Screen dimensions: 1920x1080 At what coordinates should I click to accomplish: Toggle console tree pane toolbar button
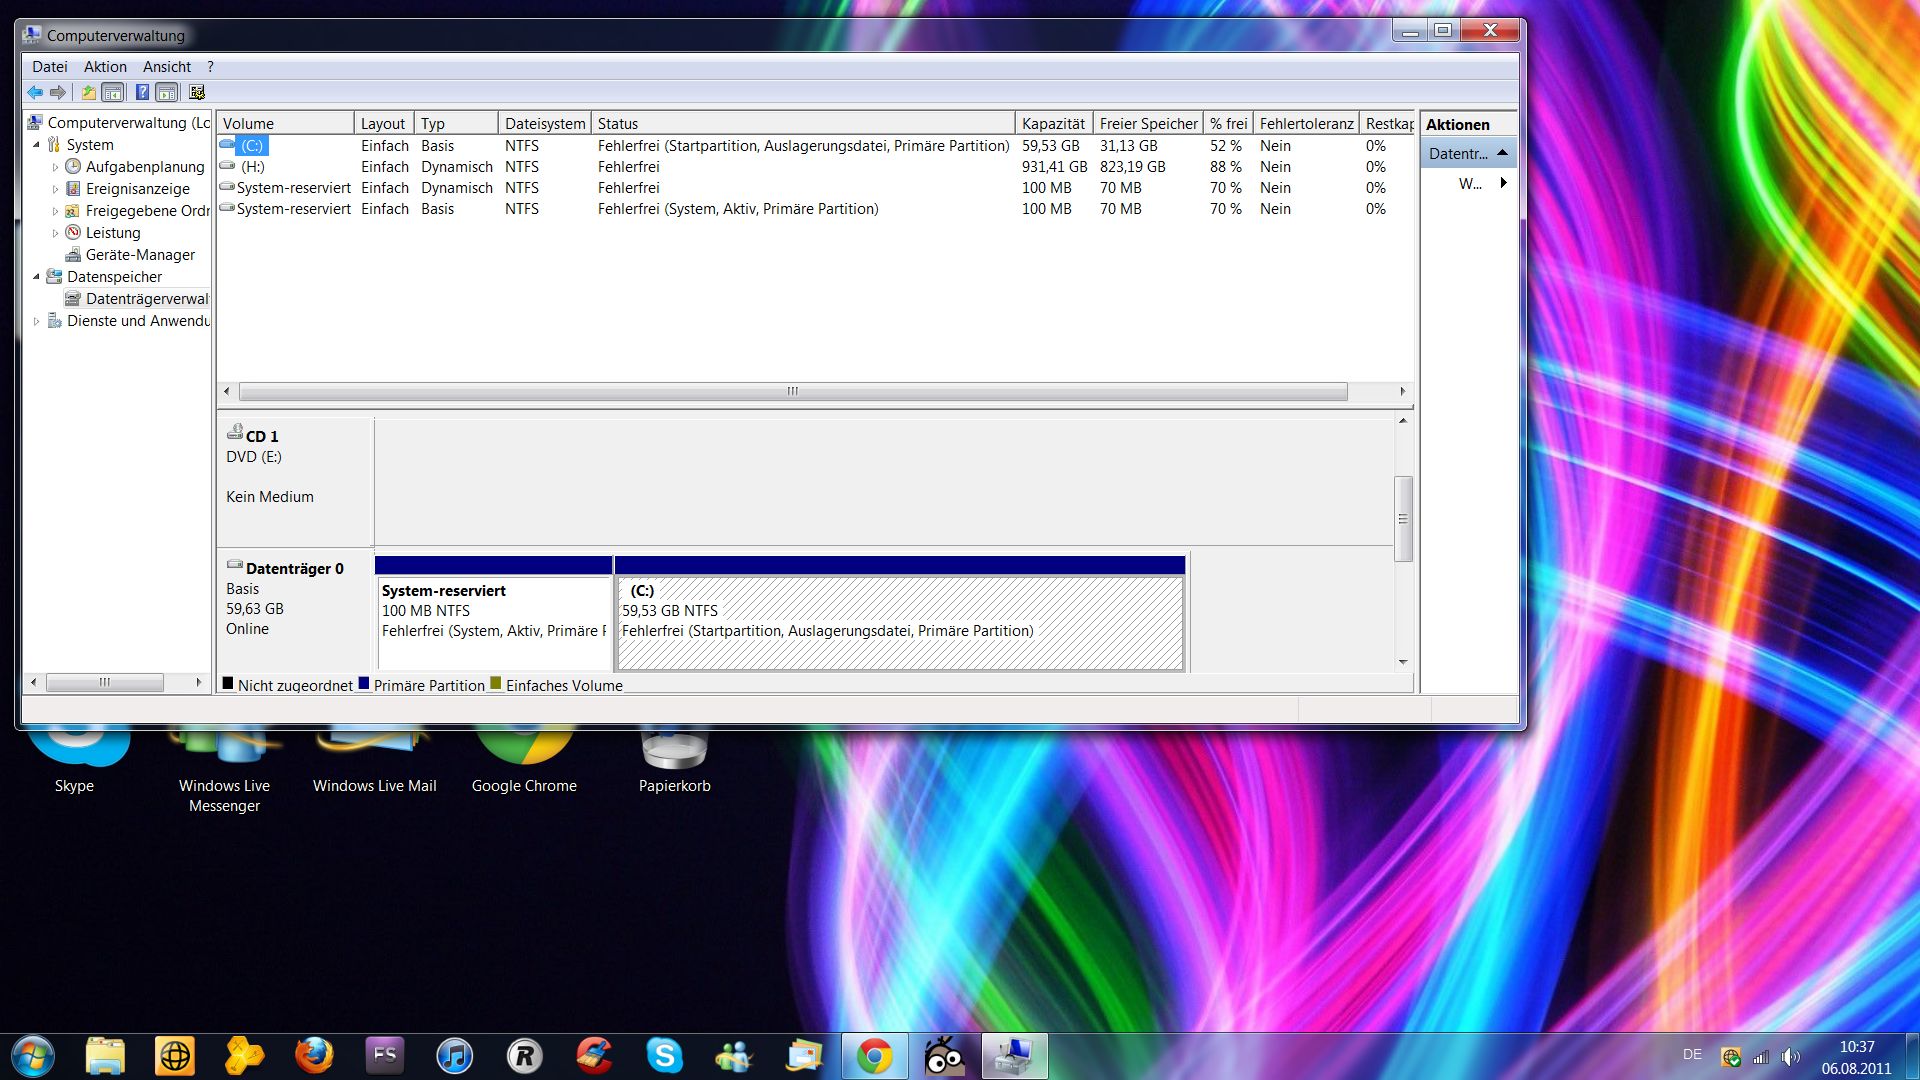point(114,93)
